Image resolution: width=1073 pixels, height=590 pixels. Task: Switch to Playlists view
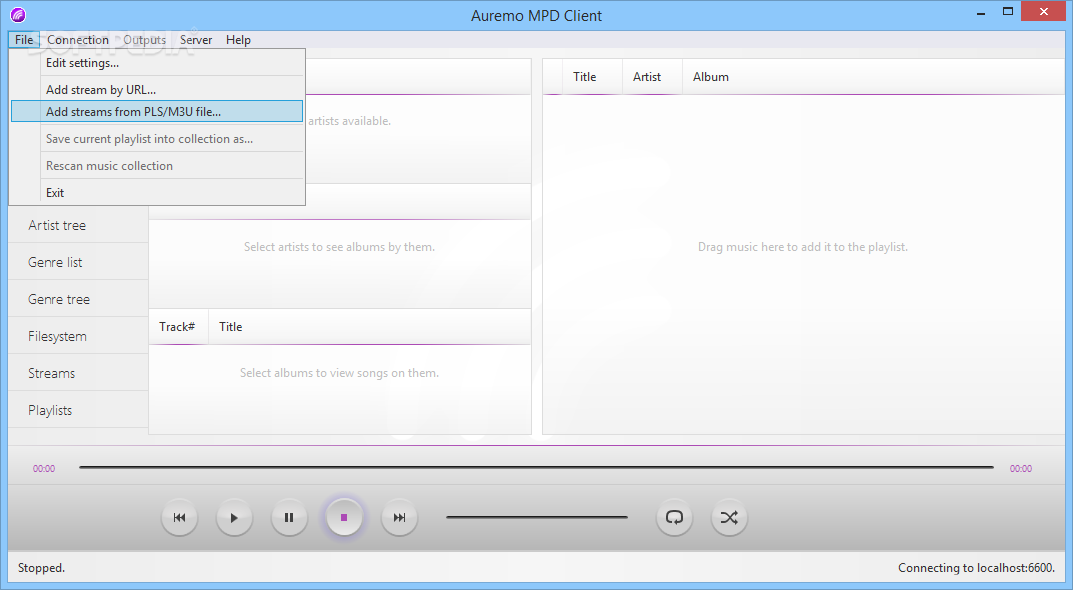(79, 410)
